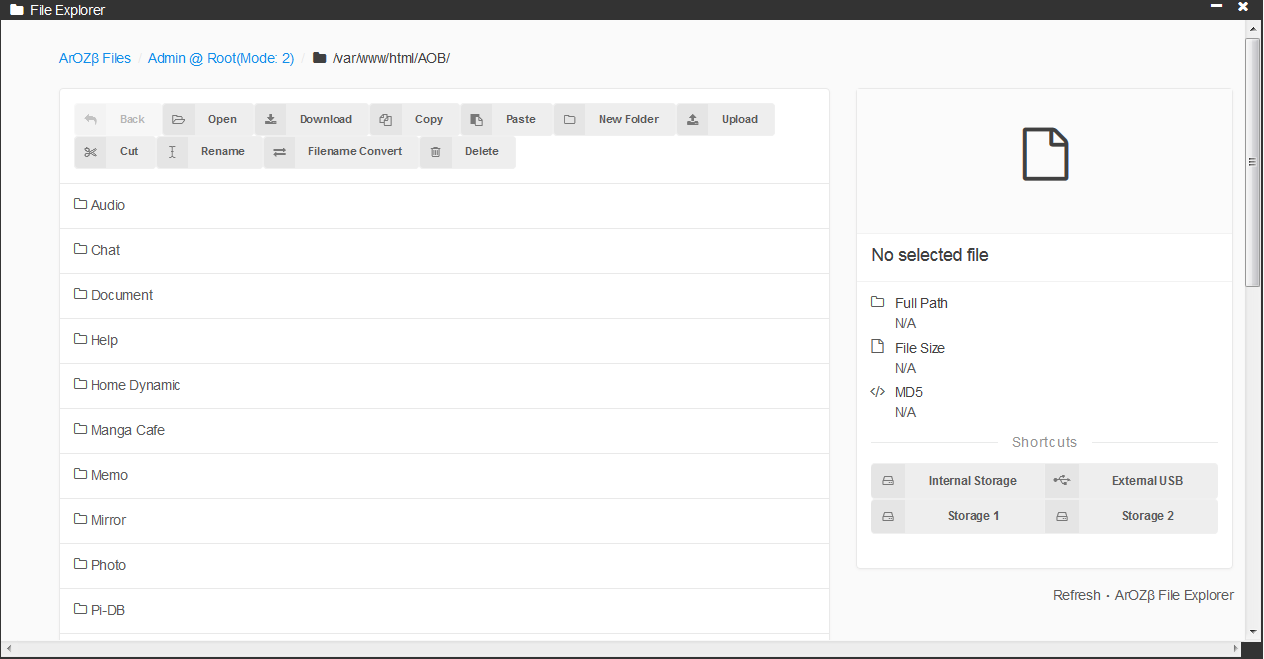Select the Filename Convert arrows icon
The width and height of the screenshot is (1264, 659).
[x=280, y=152]
